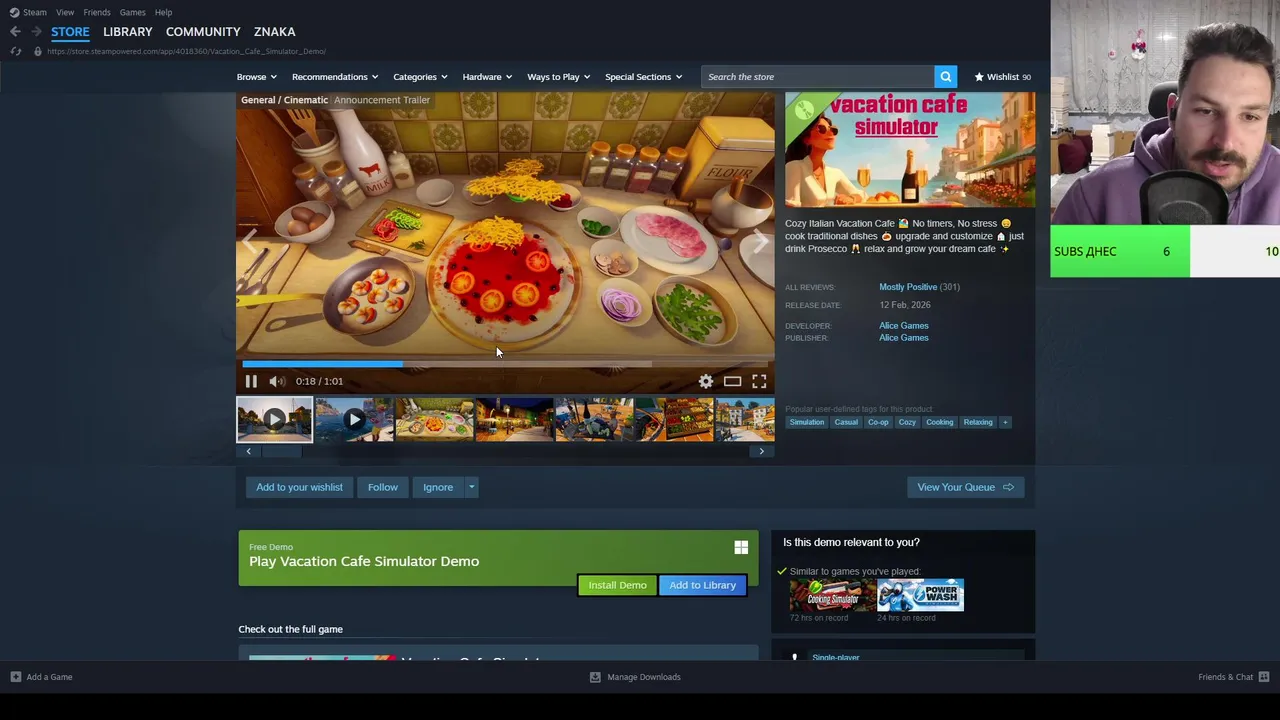The image size is (1280, 720).
Task: Expand the Recommendations dropdown
Action: point(335,77)
